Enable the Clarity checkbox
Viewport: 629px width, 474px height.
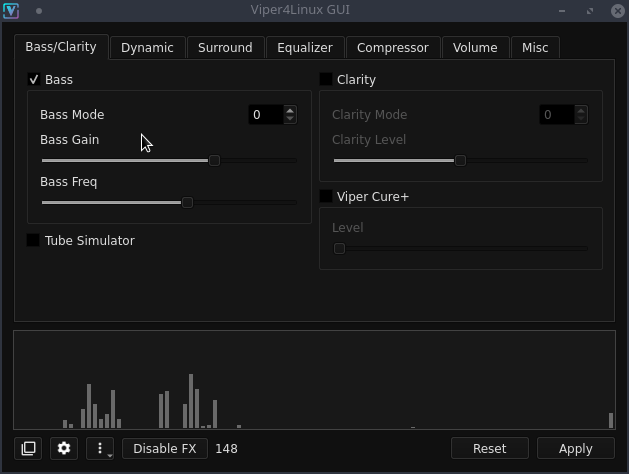(326, 79)
